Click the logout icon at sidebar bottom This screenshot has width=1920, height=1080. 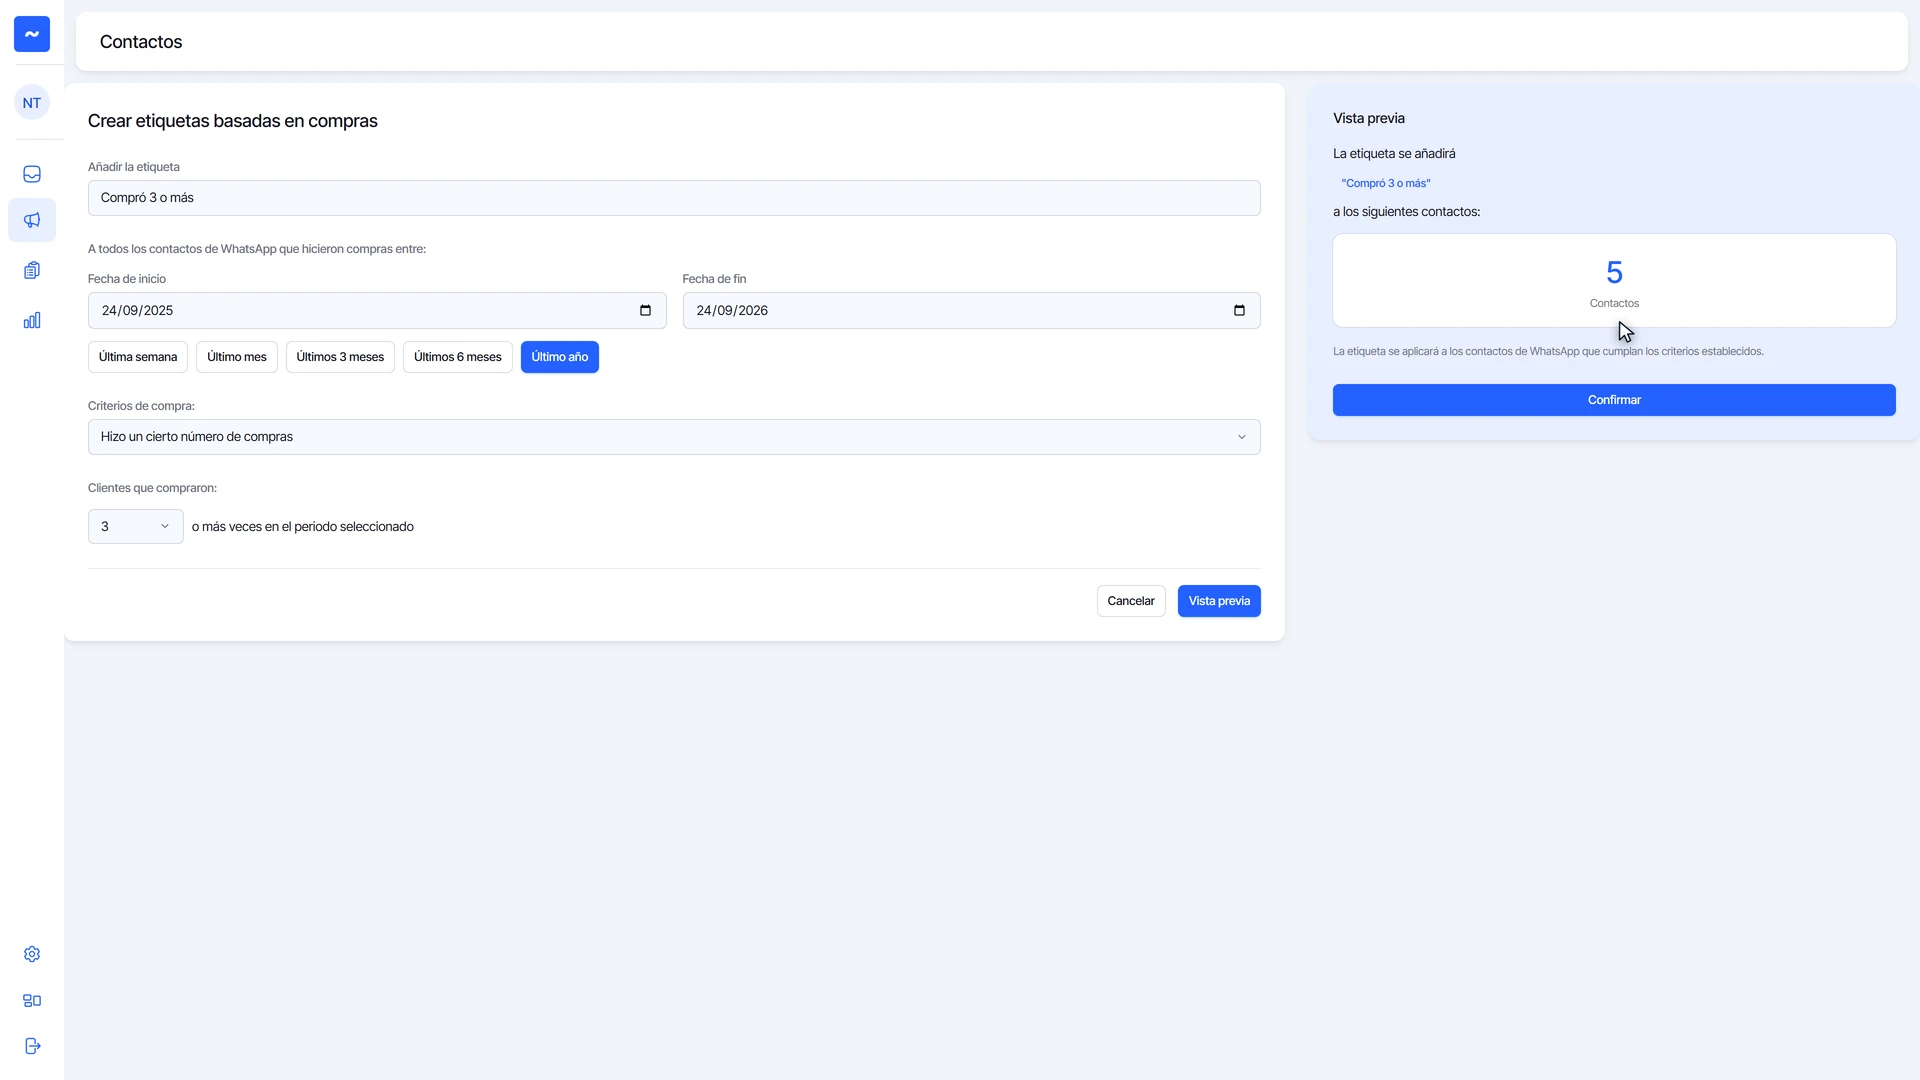[x=32, y=1046]
